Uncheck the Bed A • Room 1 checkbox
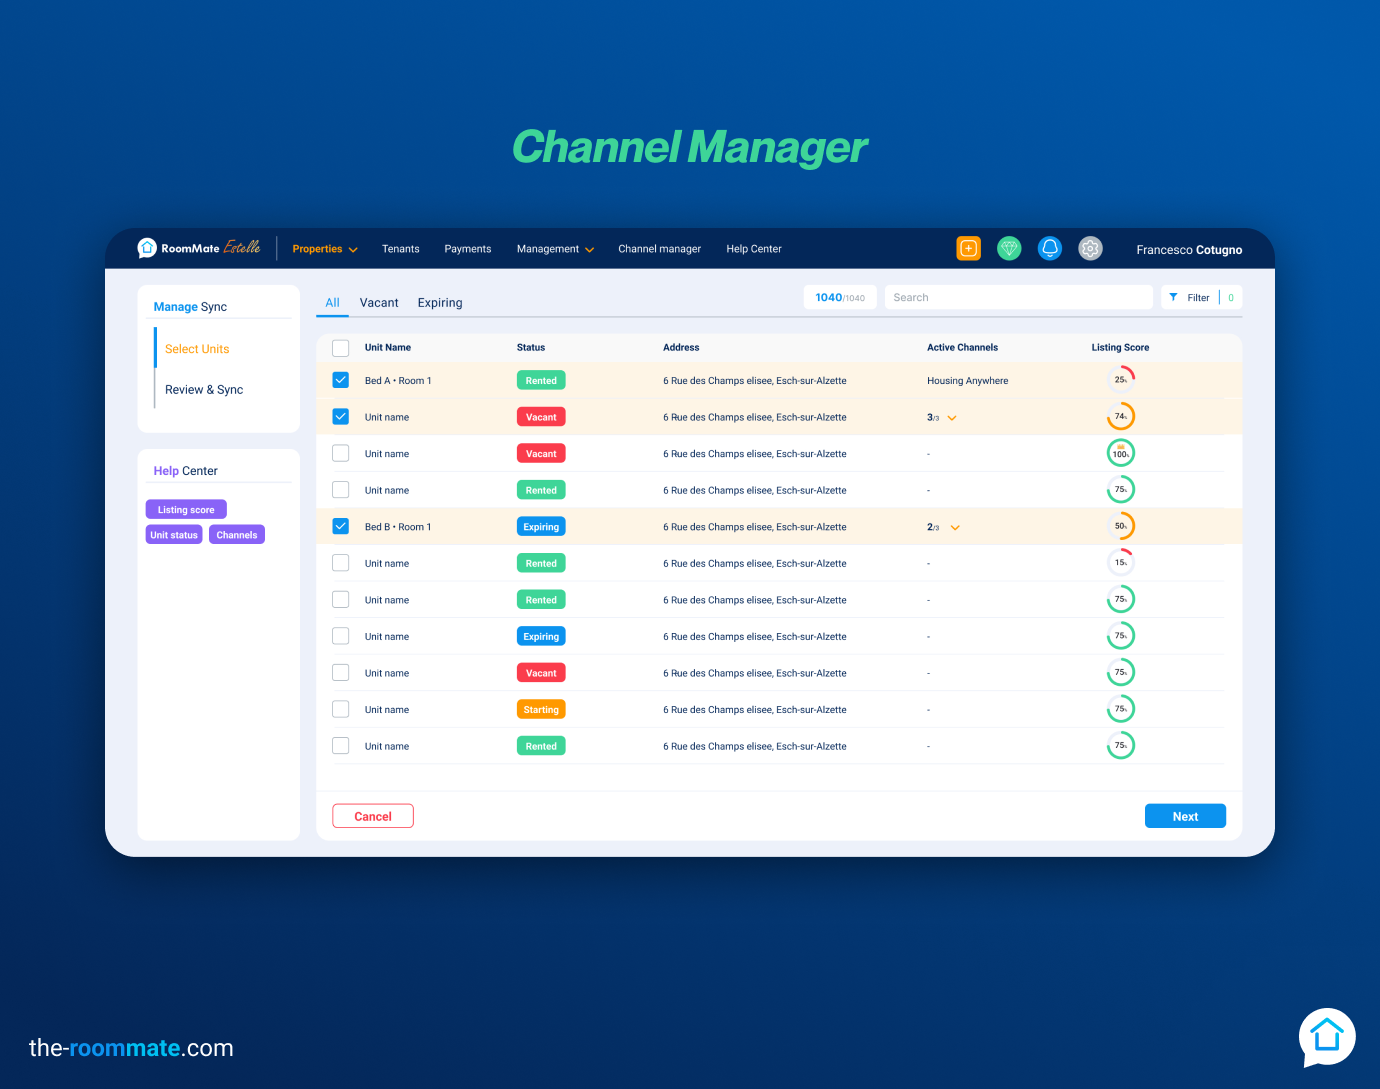The image size is (1380, 1089). point(341,380)
